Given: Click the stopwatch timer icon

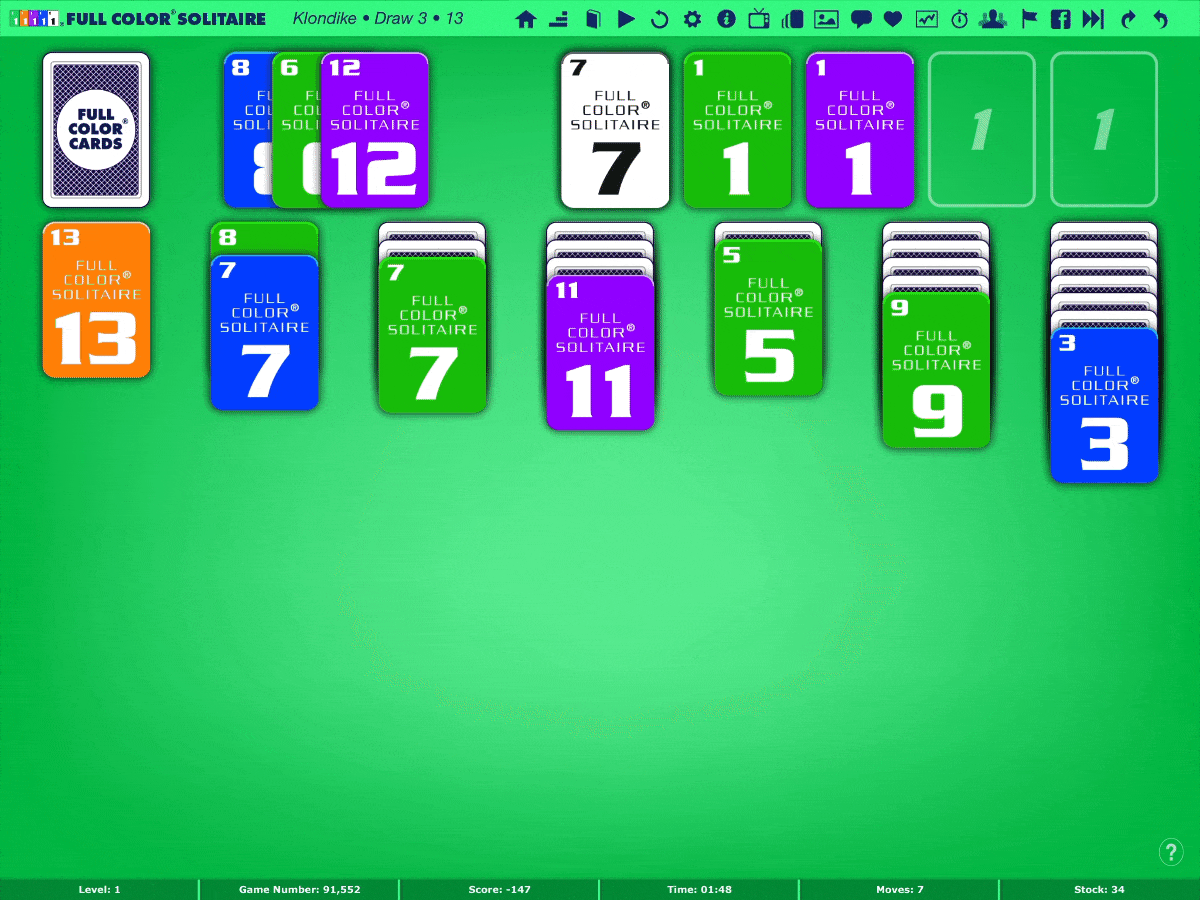Looking at the screenshot, I should 960,19.
